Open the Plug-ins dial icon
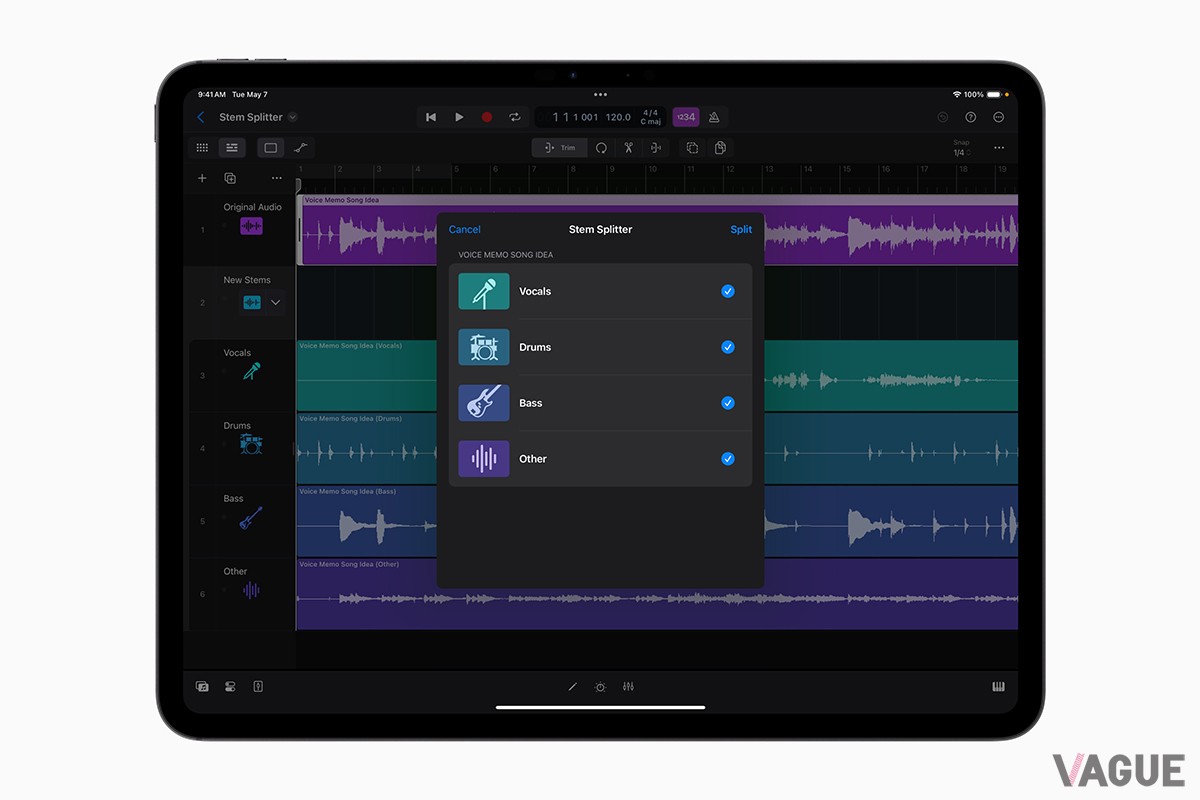The width and height of the screenshot is (1200, 800). (x=600, y=687)
